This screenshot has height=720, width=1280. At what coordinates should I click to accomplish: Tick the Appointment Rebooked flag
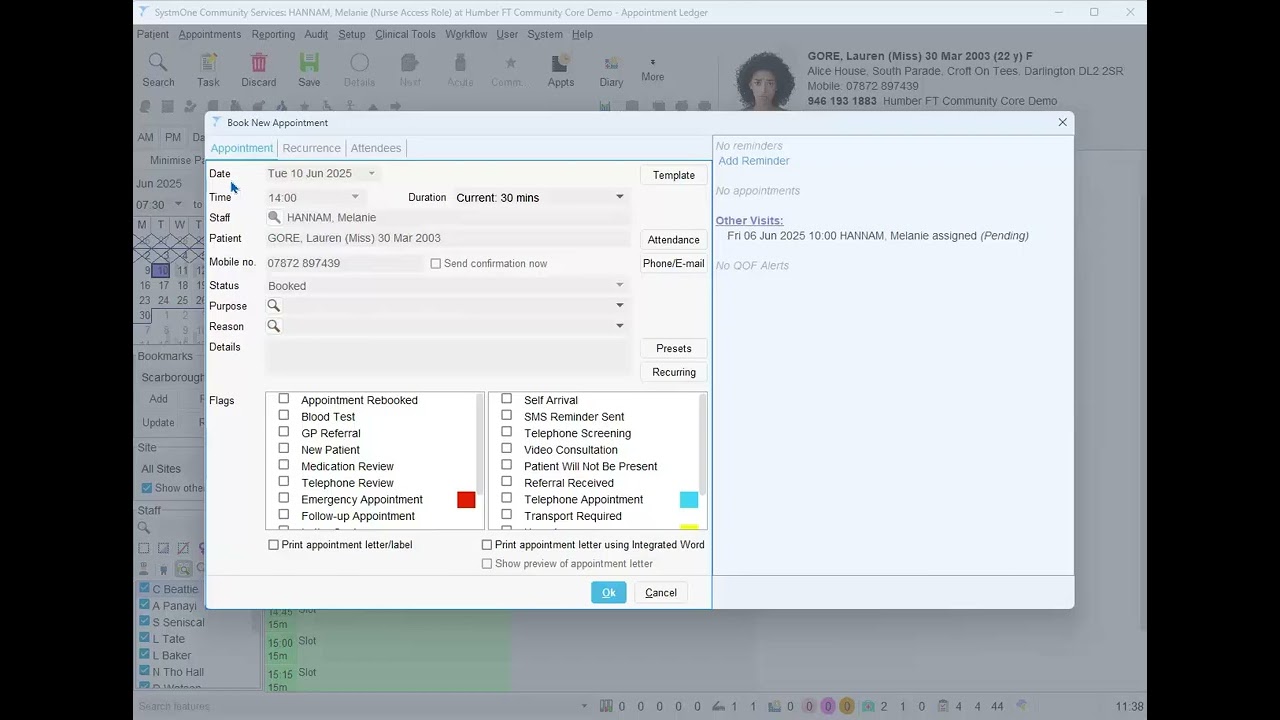coord(284,399)
